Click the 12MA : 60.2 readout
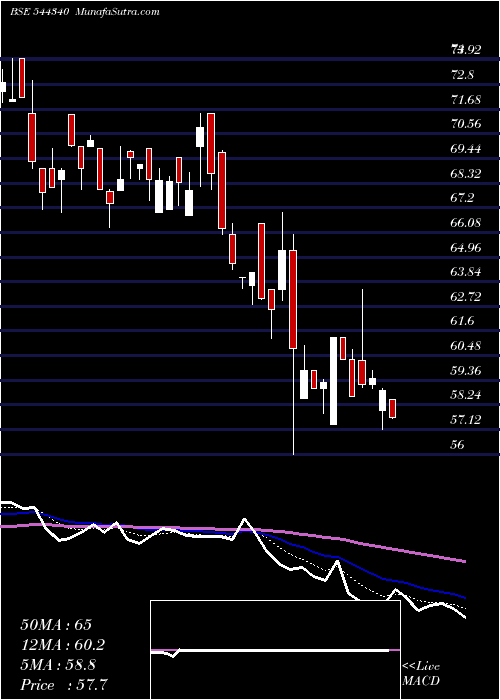Screen dimensions: 500x700 (63, 645)
